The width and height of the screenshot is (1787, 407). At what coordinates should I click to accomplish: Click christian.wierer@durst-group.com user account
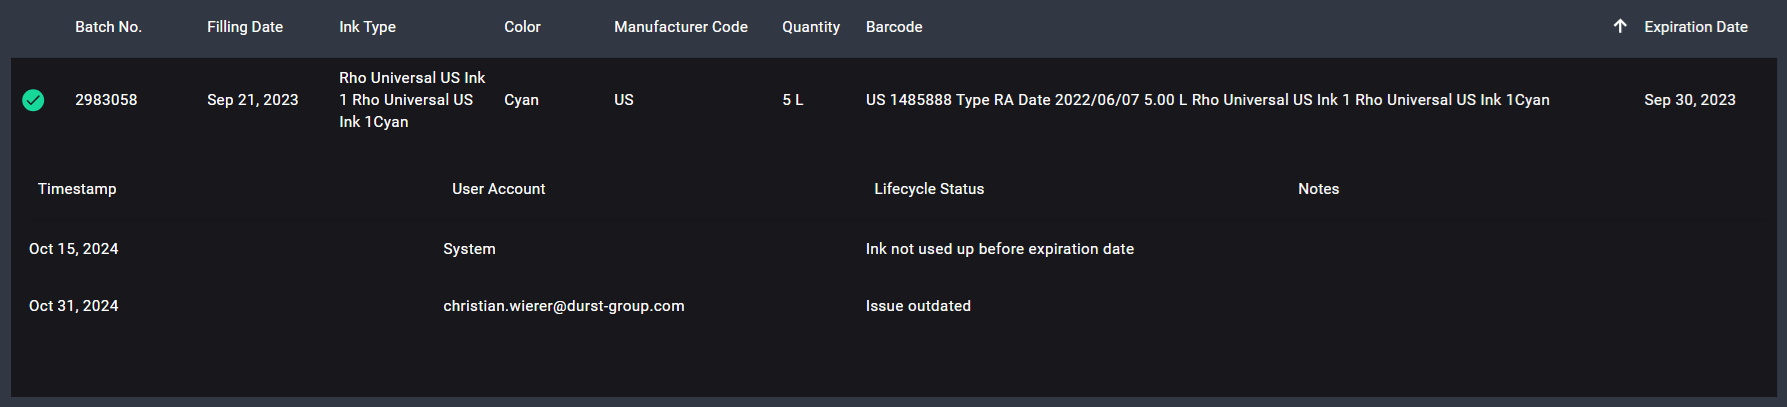(x=564, y=306)
